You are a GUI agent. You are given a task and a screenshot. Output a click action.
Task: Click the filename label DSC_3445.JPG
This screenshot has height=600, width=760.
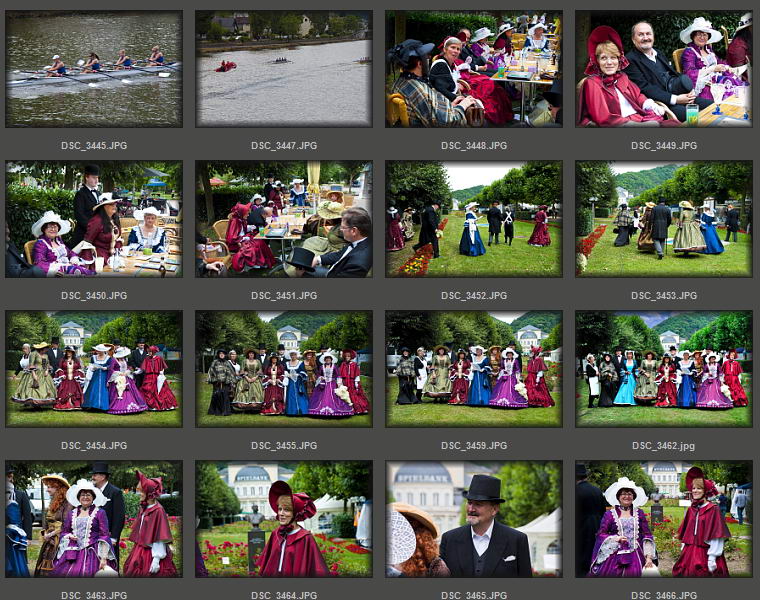[x=94, y=146]
